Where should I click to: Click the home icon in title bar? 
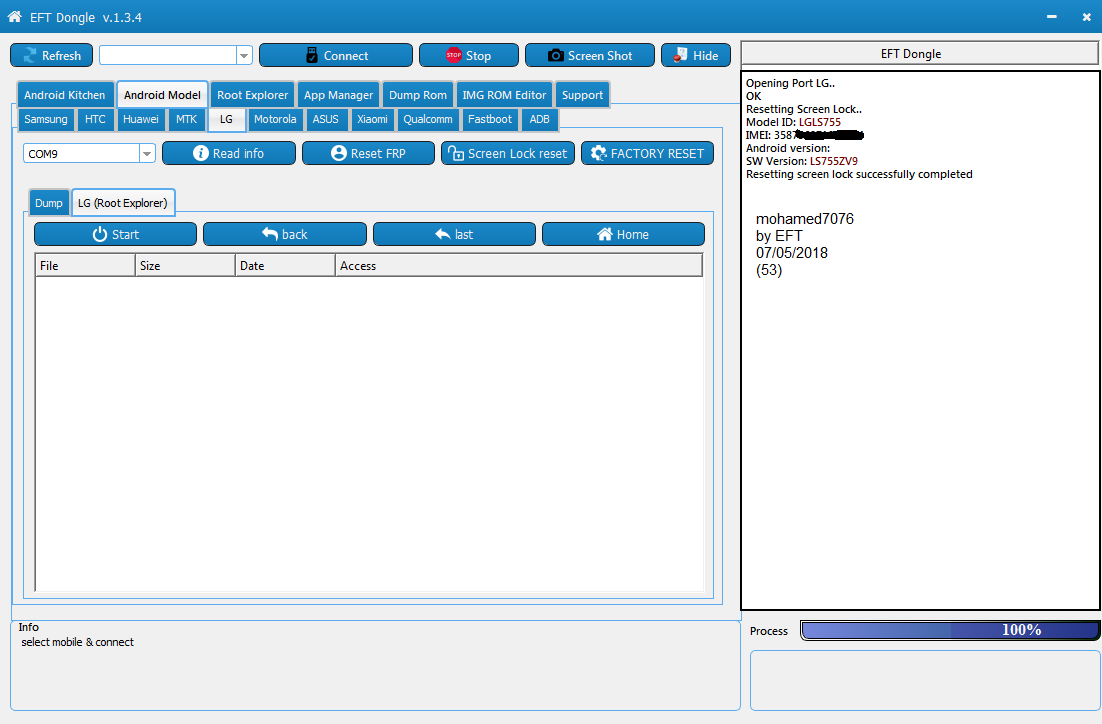click(15, 16)
